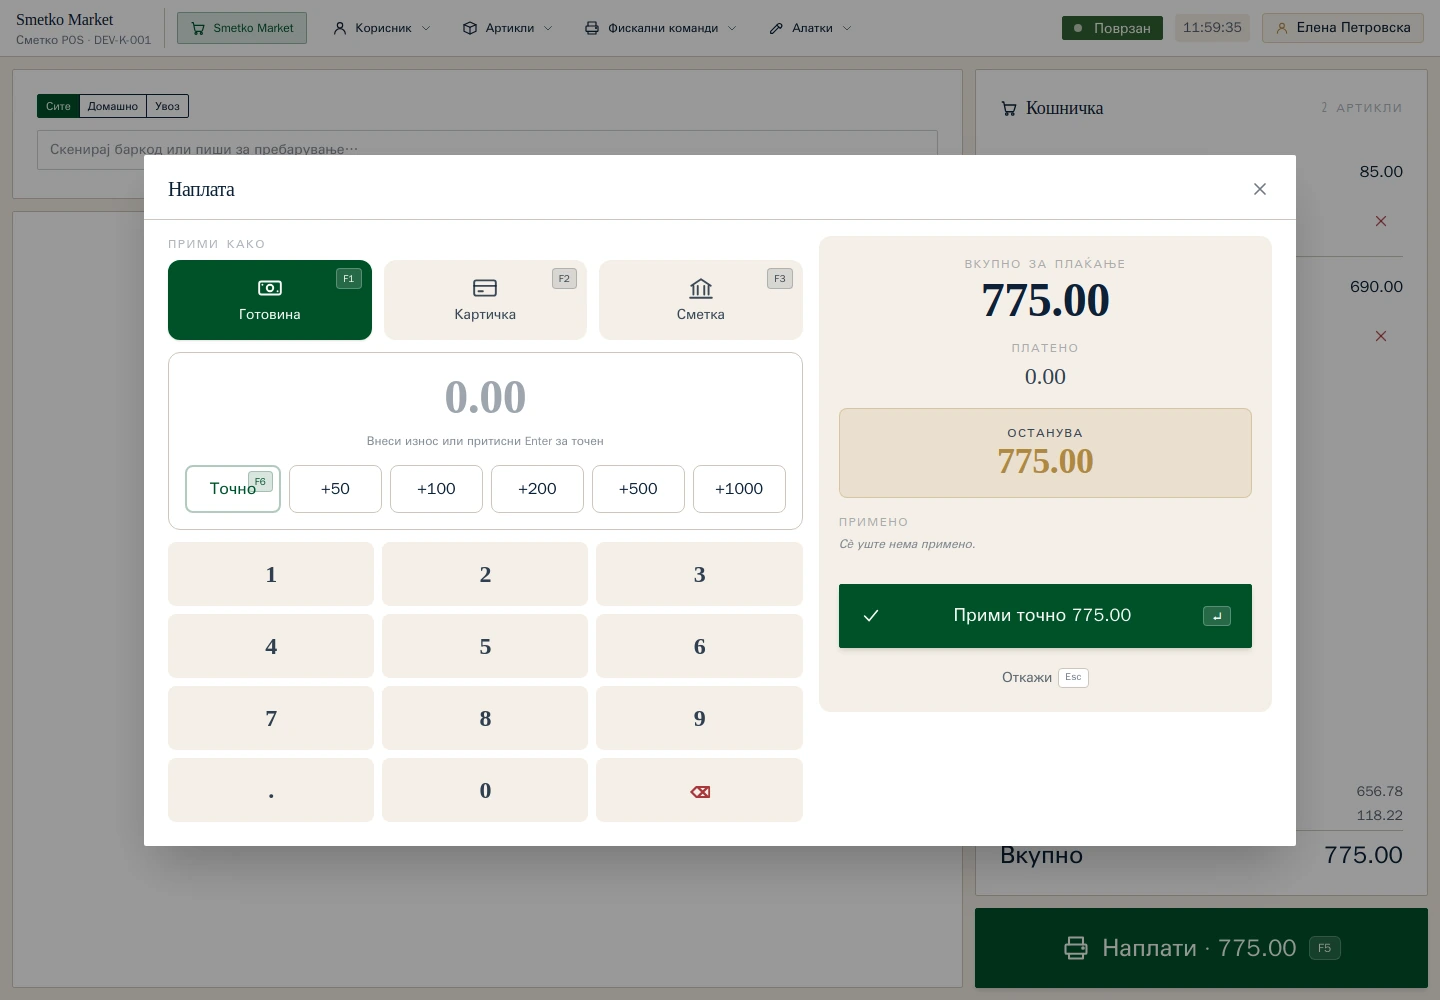The height and width of the screenshot is (1000, 1440).
Task: Tap digit 2 on the keypad
Action: click(485, 574)
